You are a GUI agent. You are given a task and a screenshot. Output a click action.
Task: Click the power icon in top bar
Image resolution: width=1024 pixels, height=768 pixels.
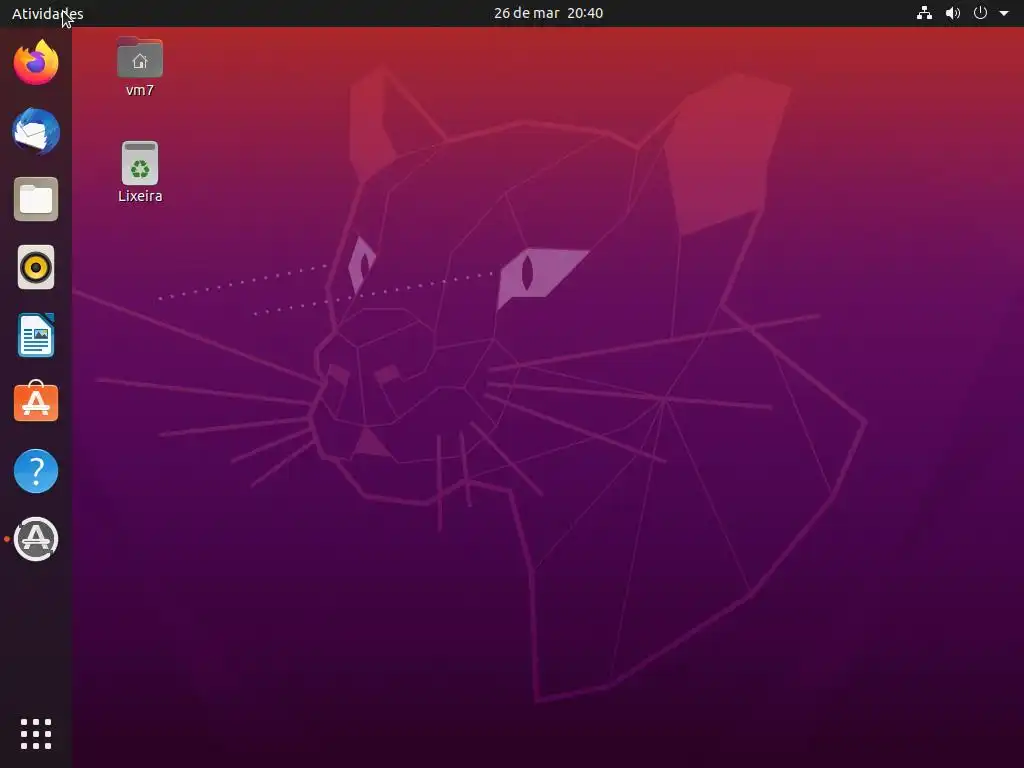click(x=980, y=13)
